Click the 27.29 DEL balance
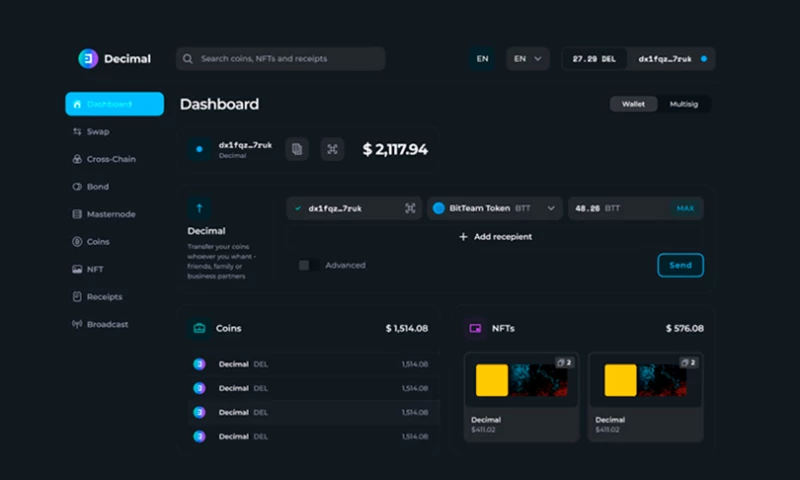This screenshot has height=480, width=800. click(594, 59)
